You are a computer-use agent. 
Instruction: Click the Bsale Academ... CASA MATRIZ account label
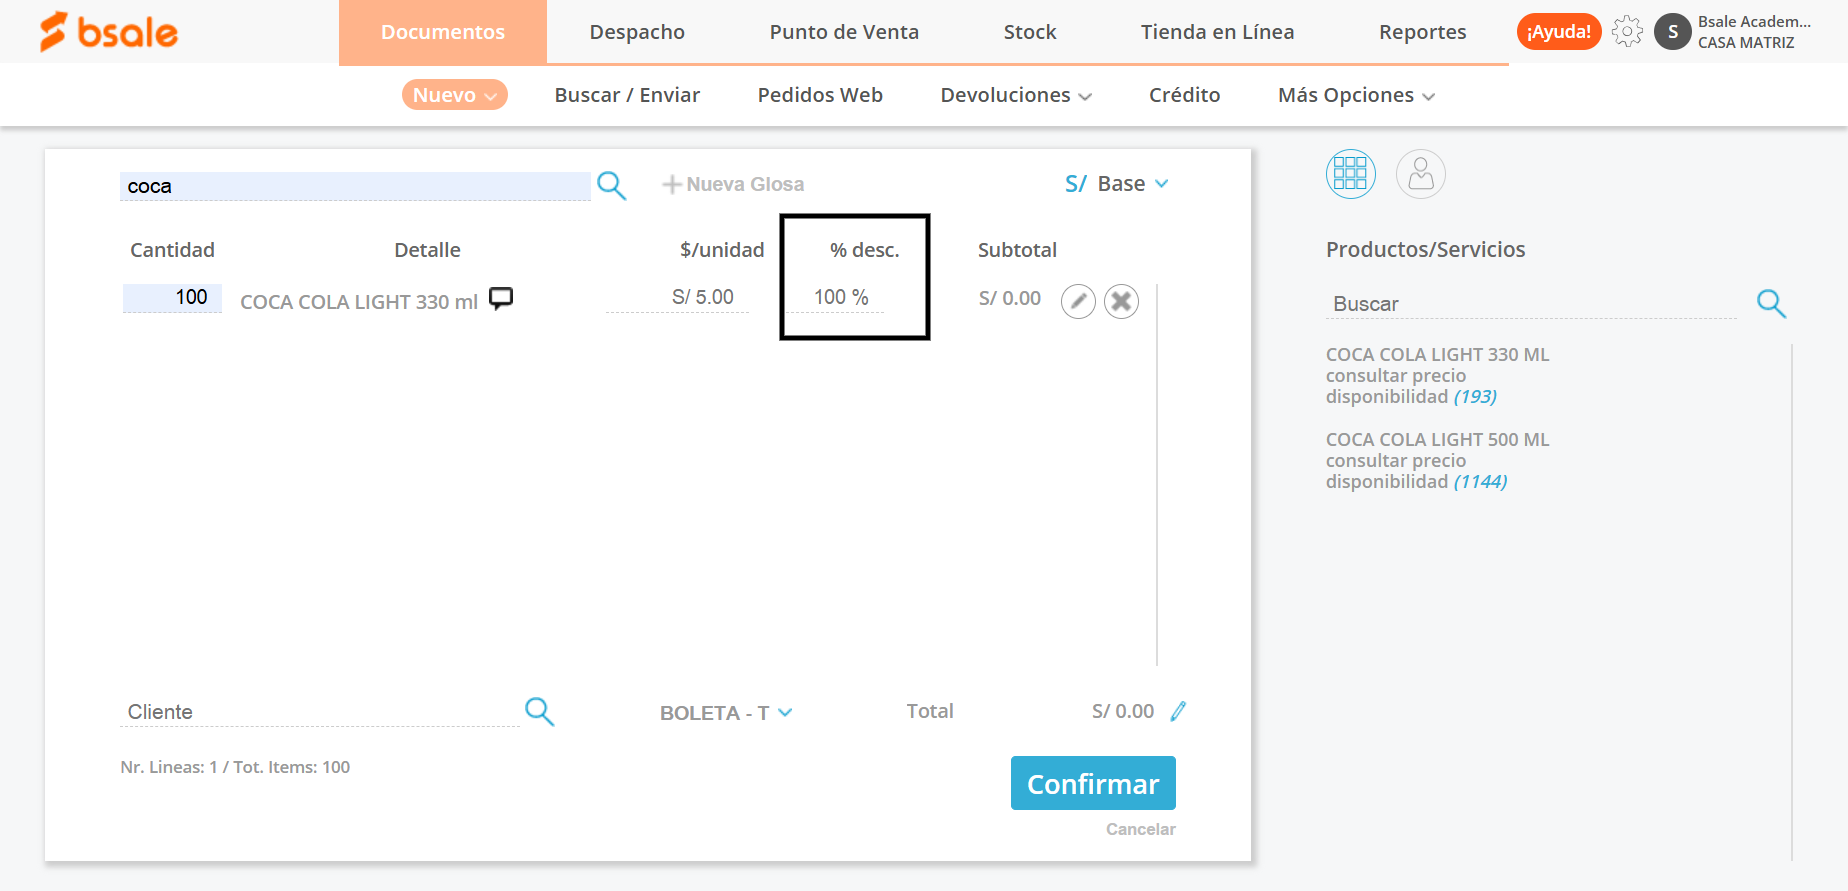click(1754, 32)
